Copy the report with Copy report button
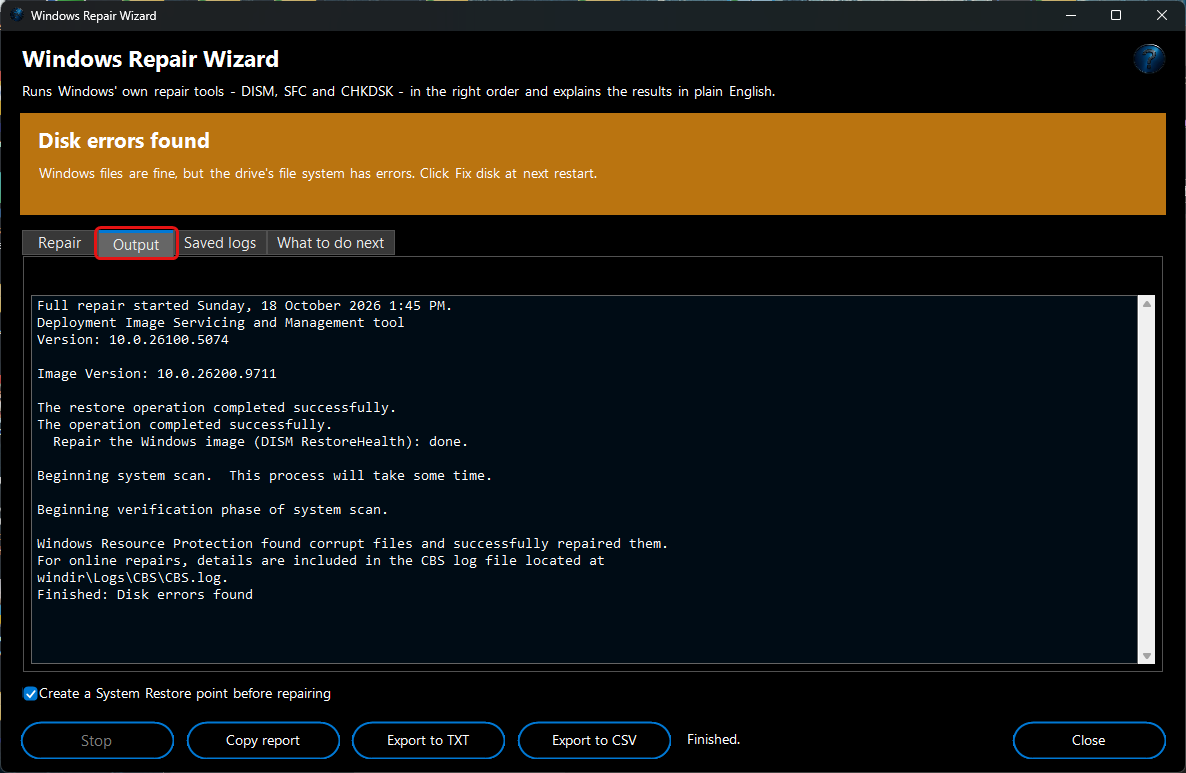Viewport: 1186px width, 773px height. click(262, 740)
